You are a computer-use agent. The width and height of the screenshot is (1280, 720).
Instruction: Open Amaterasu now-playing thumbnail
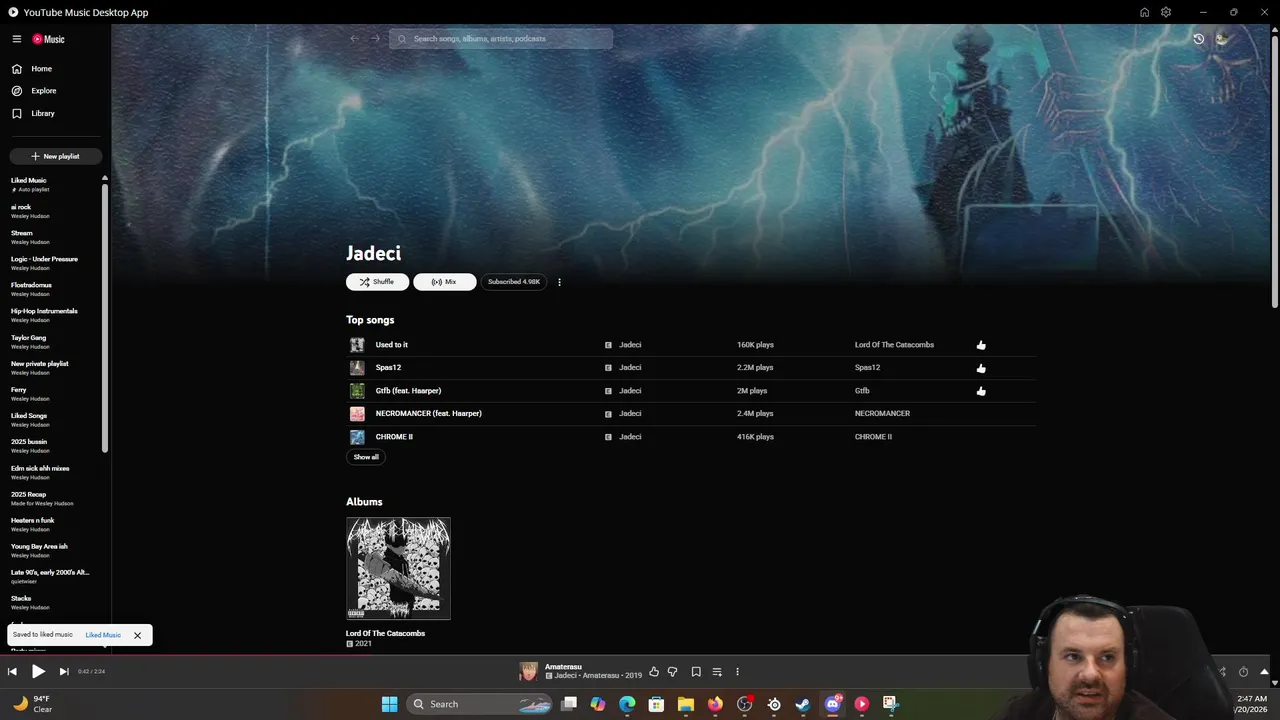click(x=528, y=672)
